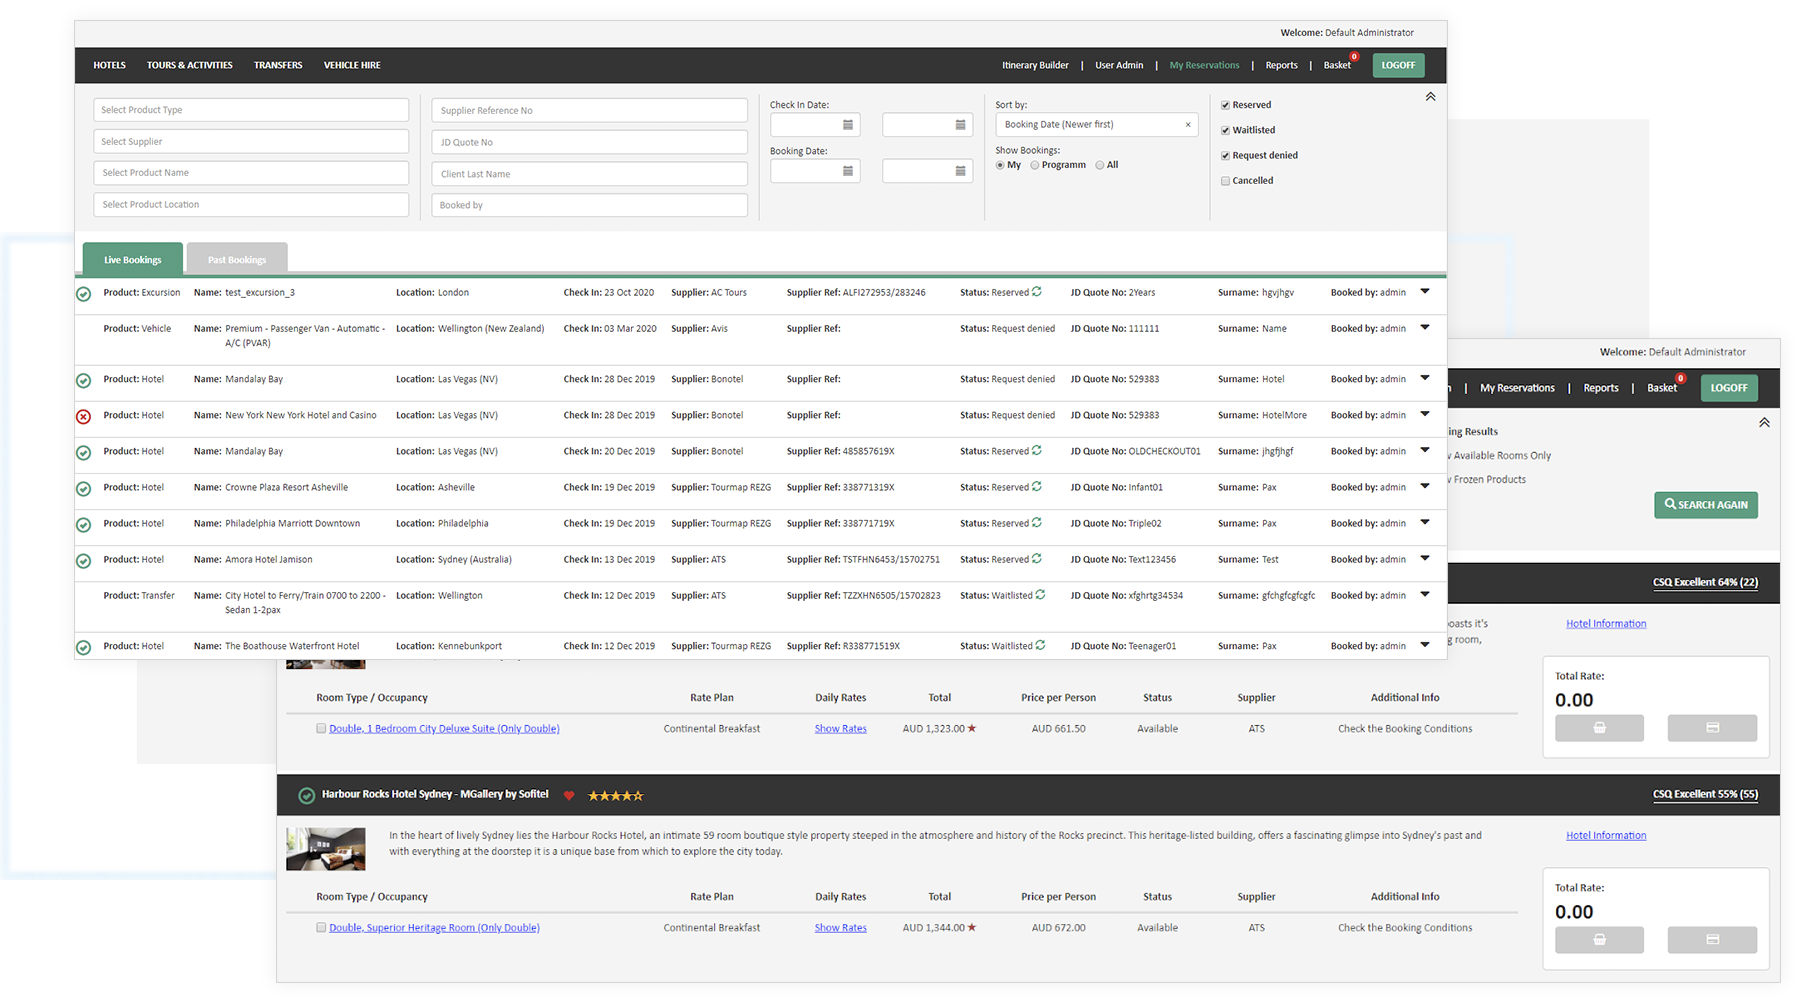Viewport: 1805px width, 1003px height.
Task: Enable the Cancelled checkbox
Action: [1225, 181]
